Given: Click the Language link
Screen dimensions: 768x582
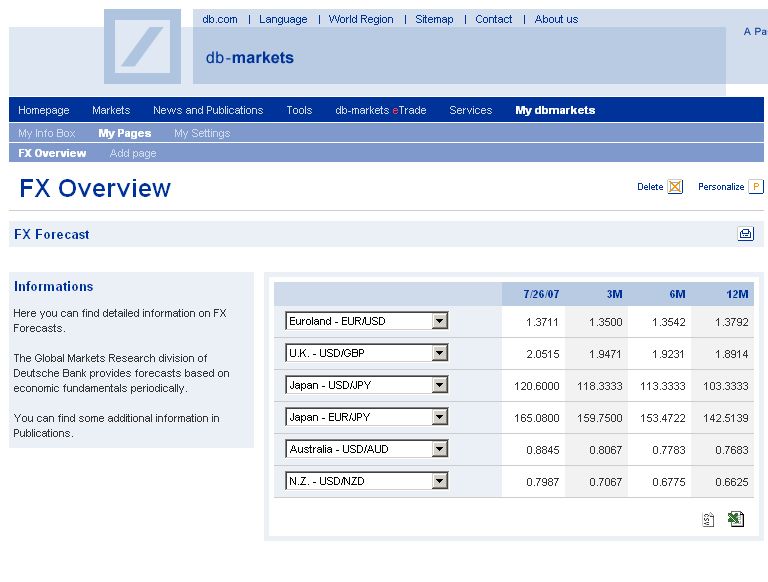Looking at the screenshot, I should click(x=283, y=19).
